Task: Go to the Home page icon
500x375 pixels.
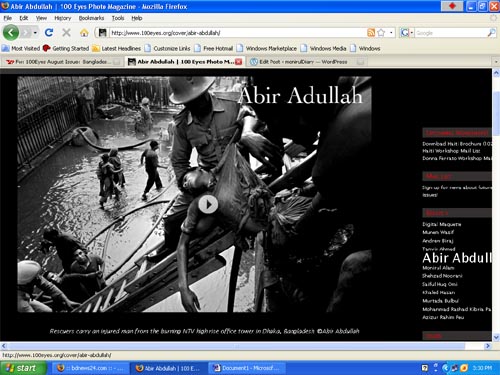Action: pyautogui.click(x=84, y=33)
